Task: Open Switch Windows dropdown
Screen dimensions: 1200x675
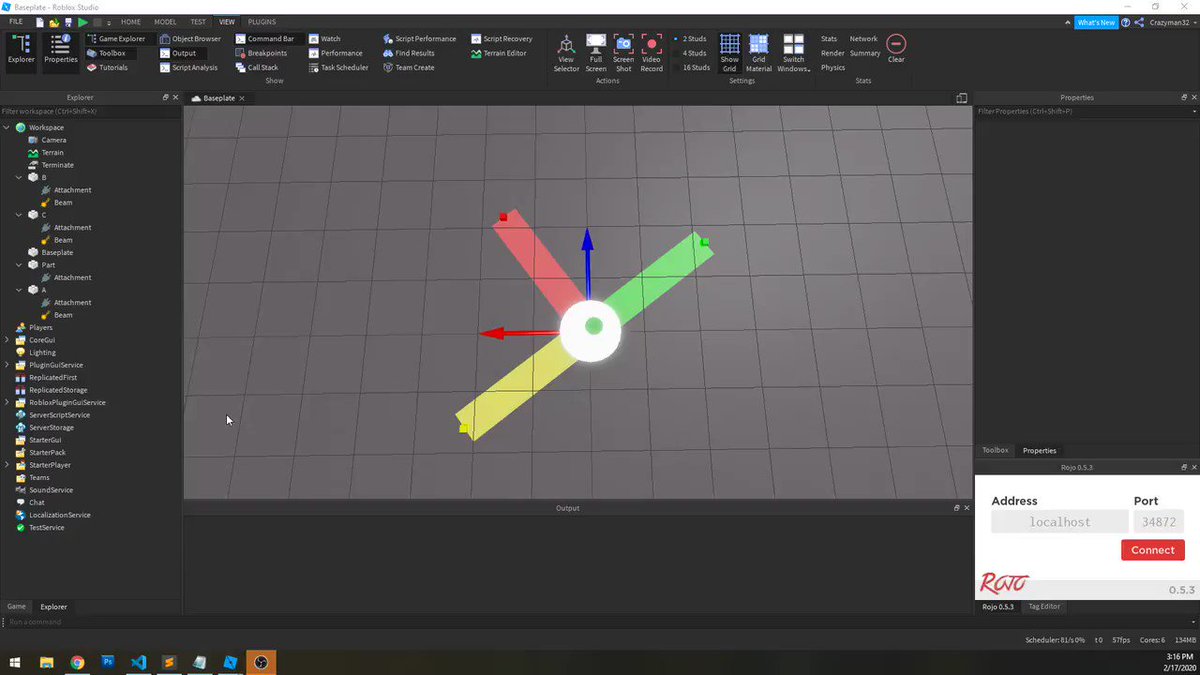Action: (x=793, y=53)
